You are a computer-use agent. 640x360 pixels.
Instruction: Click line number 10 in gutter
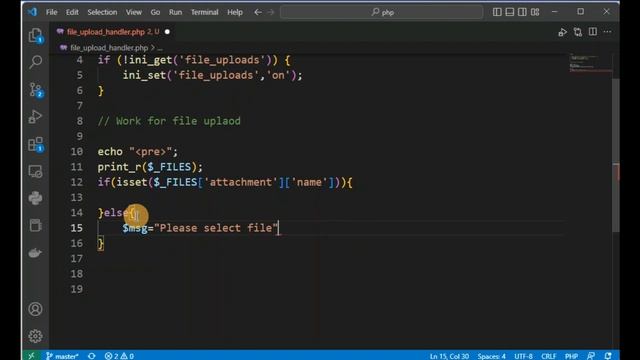click(77, 151)
